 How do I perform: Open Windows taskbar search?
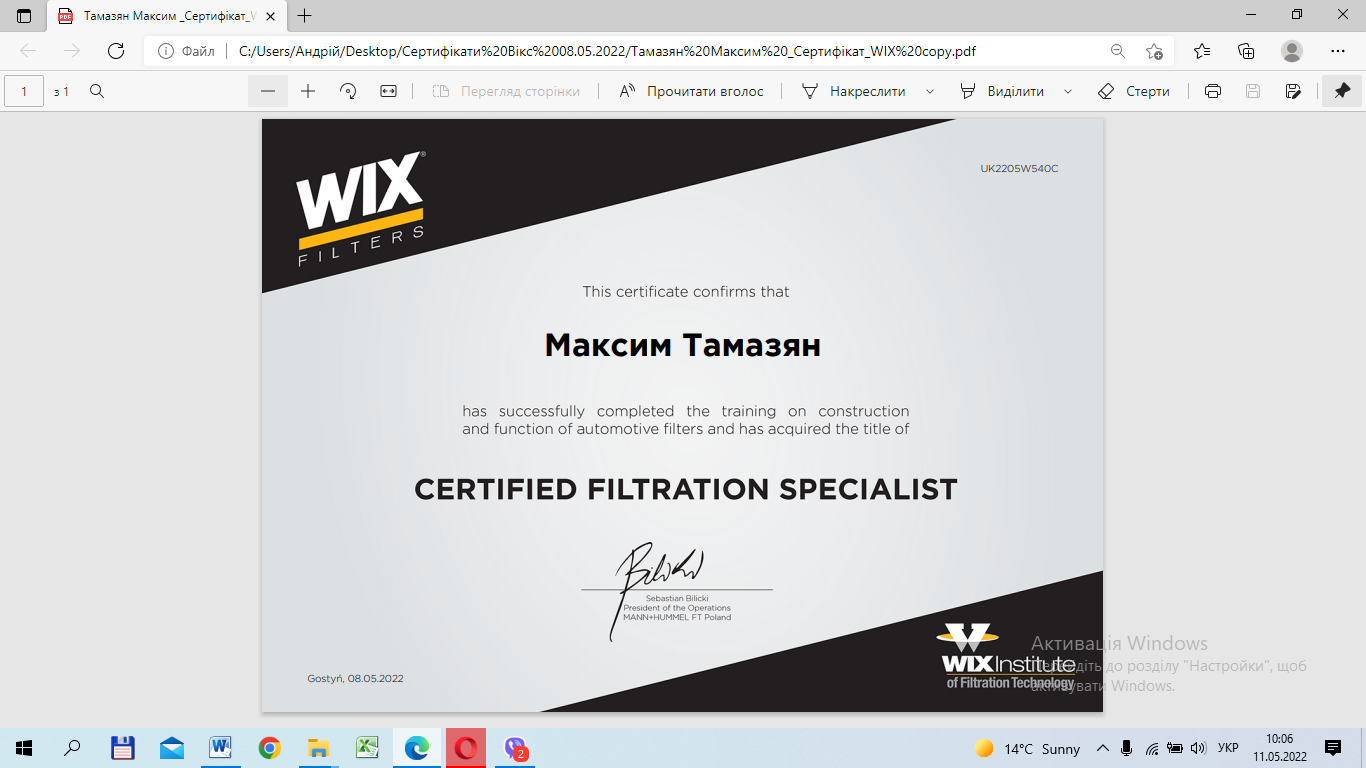[72, 748]
